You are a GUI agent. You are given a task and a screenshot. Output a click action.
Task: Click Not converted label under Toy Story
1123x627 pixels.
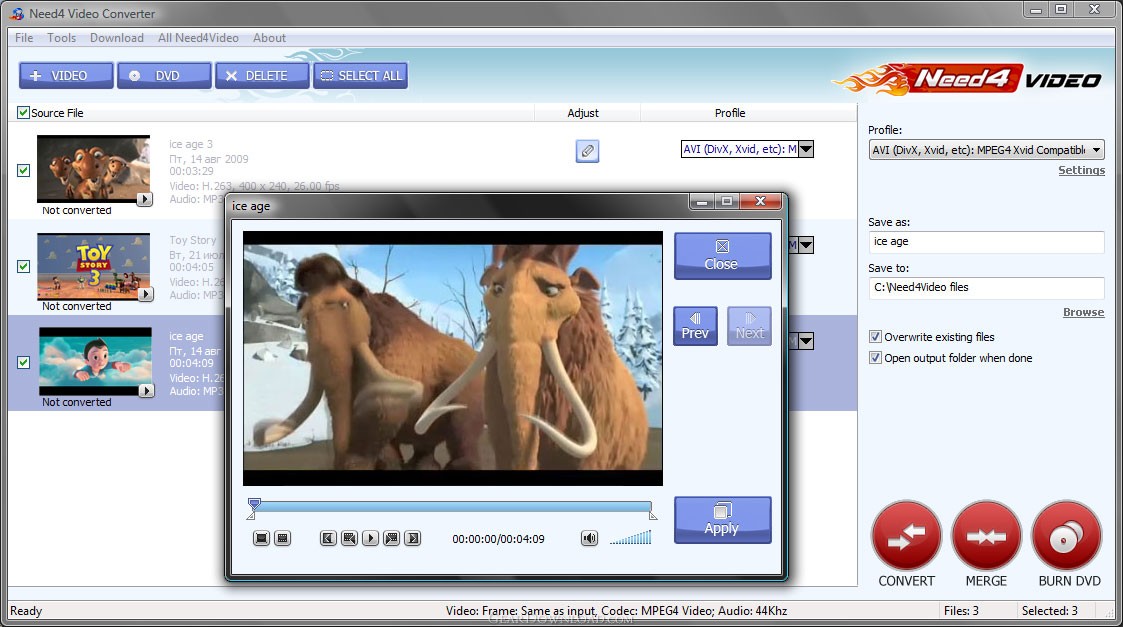[77, 306]
